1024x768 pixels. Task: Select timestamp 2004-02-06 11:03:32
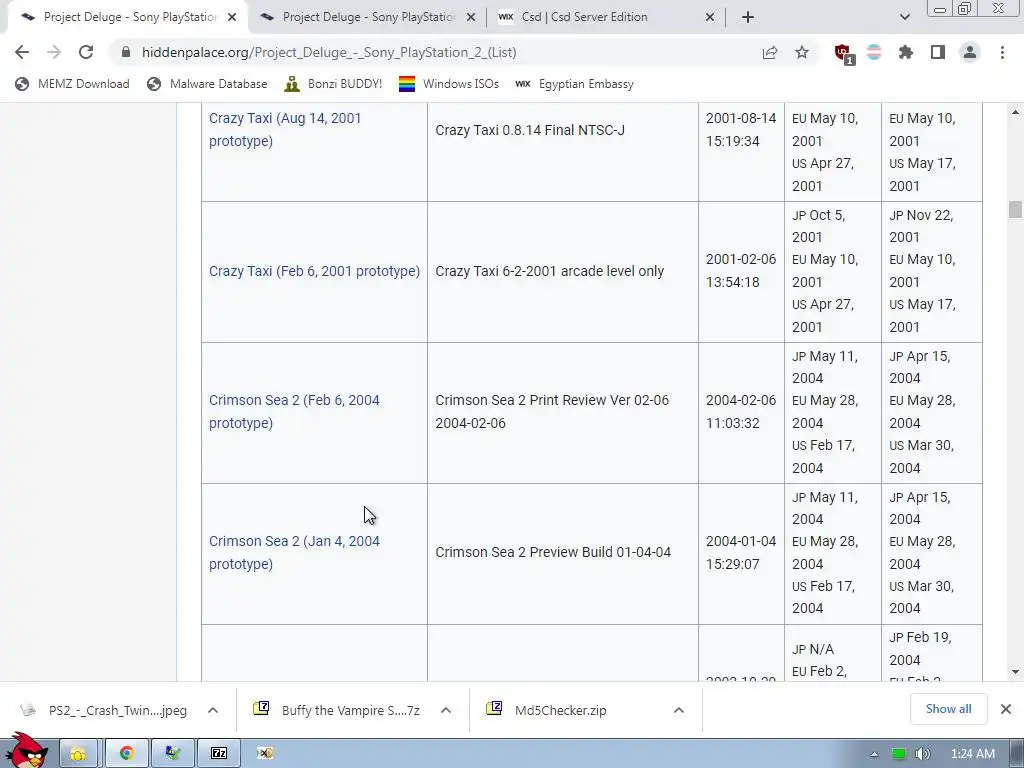click(x=741, y=411)
